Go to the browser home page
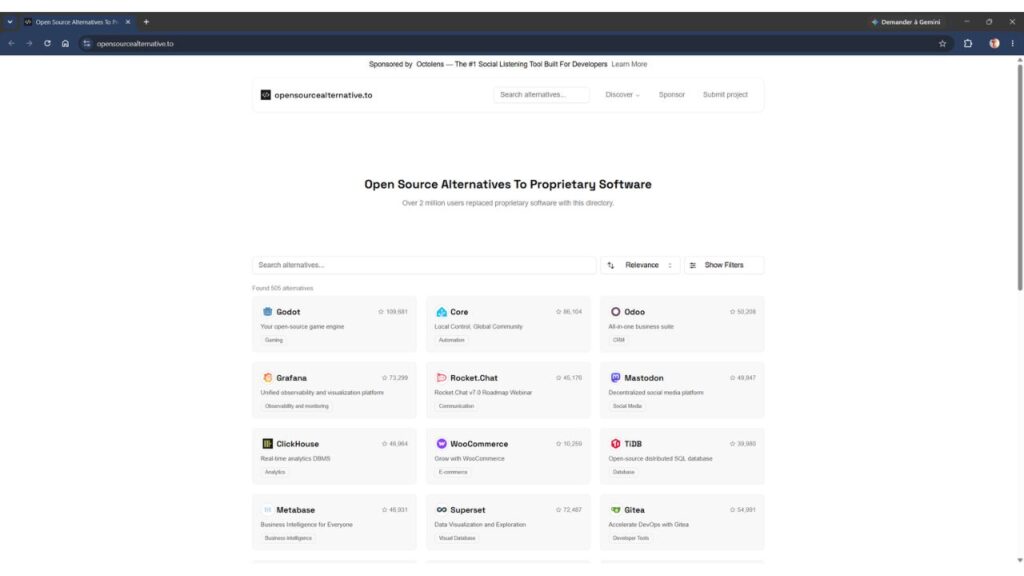 (x=65, y=44)
